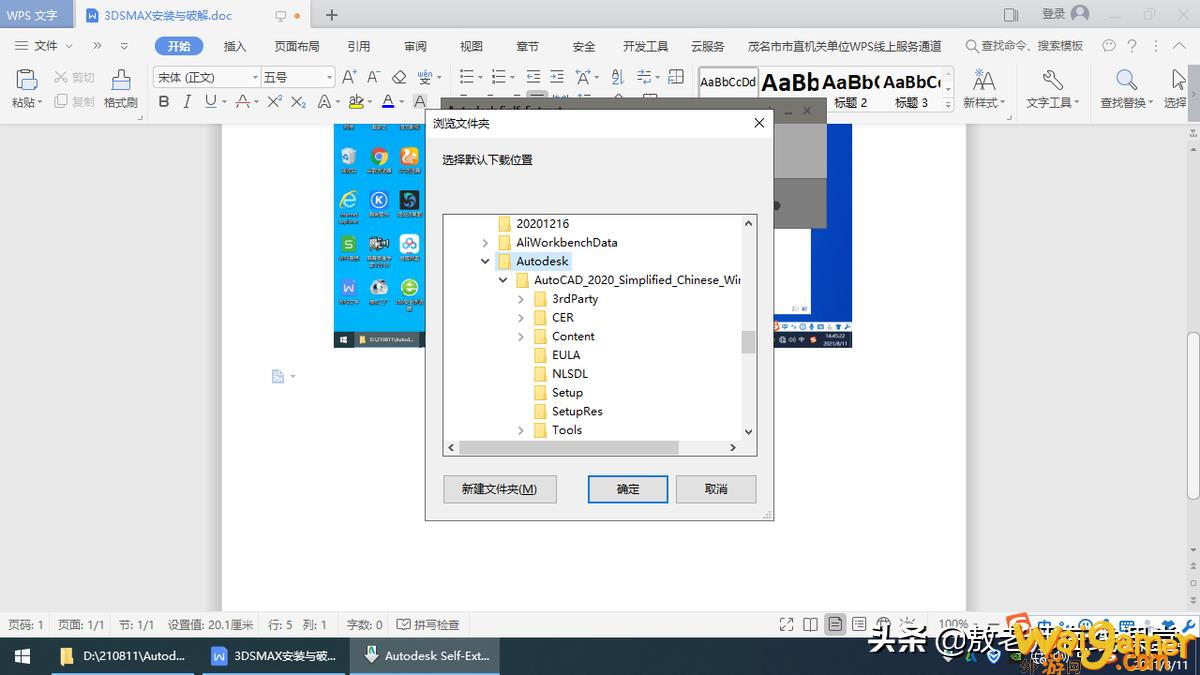Switch to the 审阅 ribbon tab
This screenshot has width=1200, height=675.
(x=415, y=46)
